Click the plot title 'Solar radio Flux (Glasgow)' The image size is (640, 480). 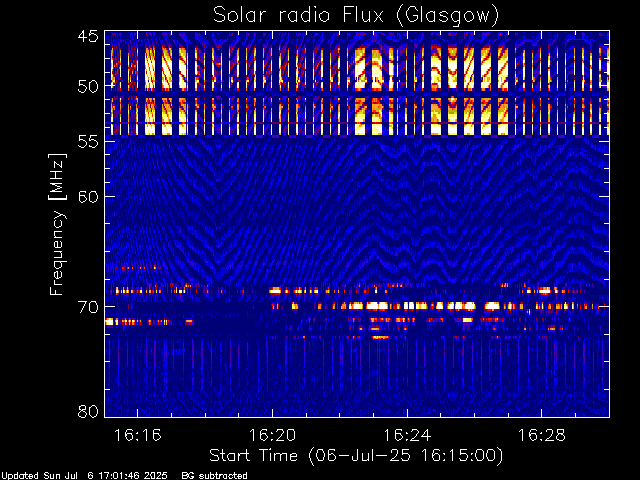(356, 16)
